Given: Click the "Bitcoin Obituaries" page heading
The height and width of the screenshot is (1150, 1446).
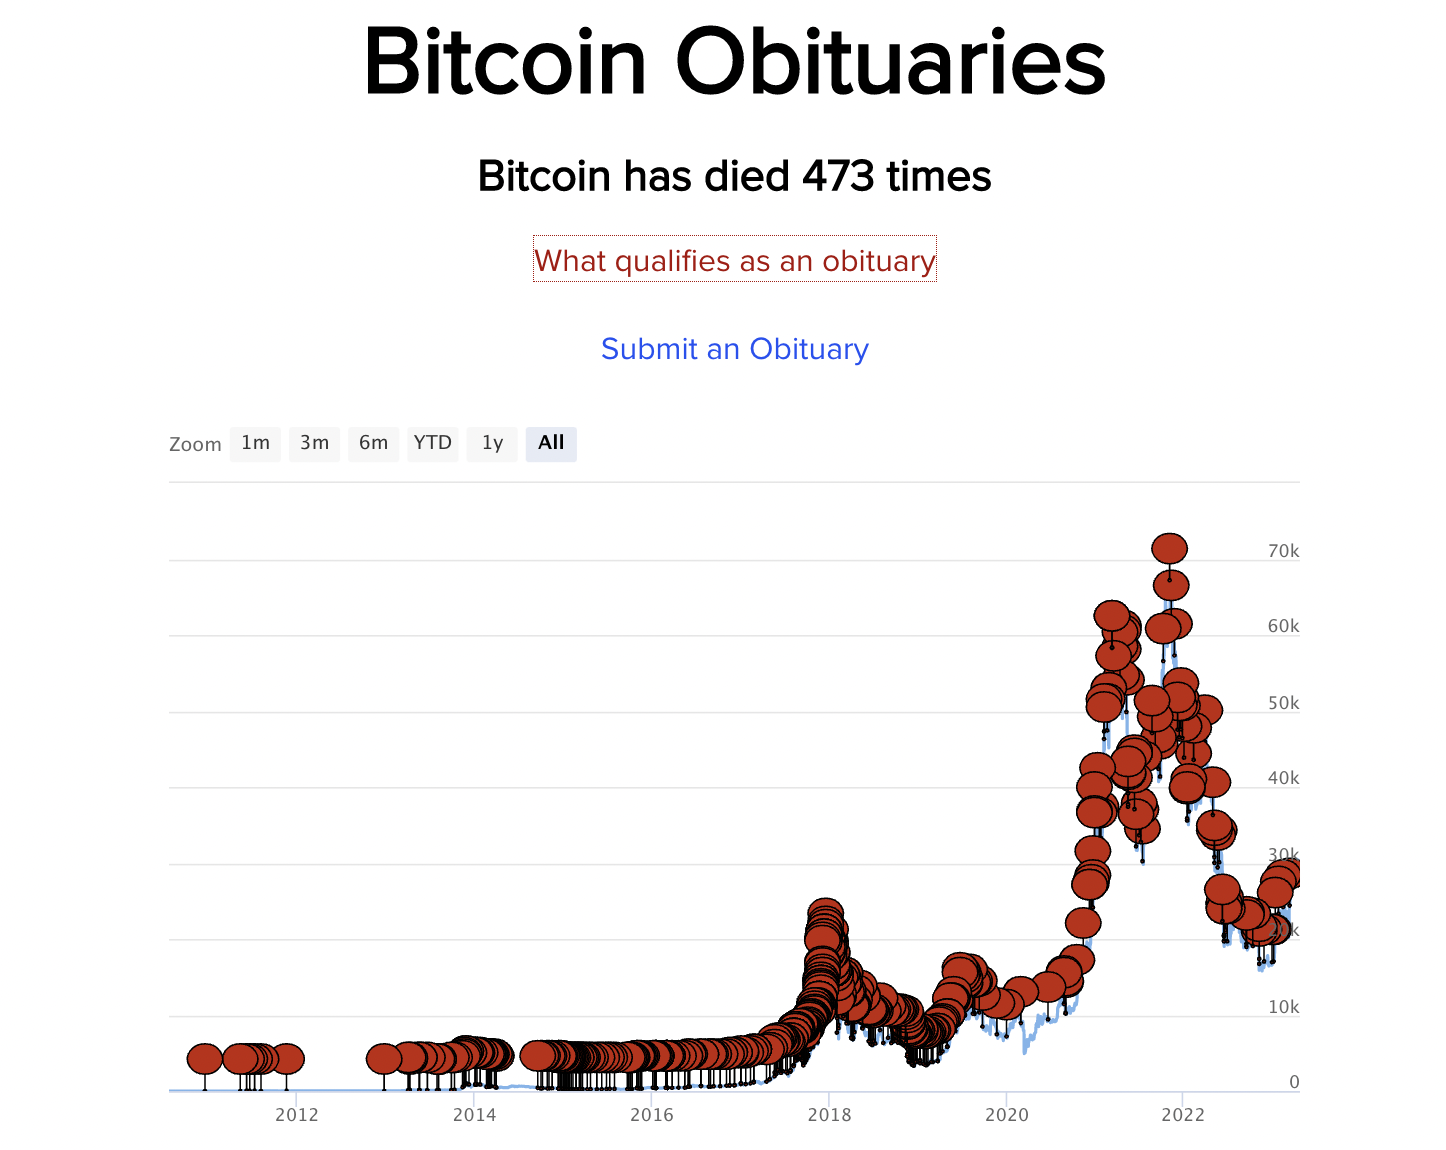Looking at the screenshot, I should 734,62.
